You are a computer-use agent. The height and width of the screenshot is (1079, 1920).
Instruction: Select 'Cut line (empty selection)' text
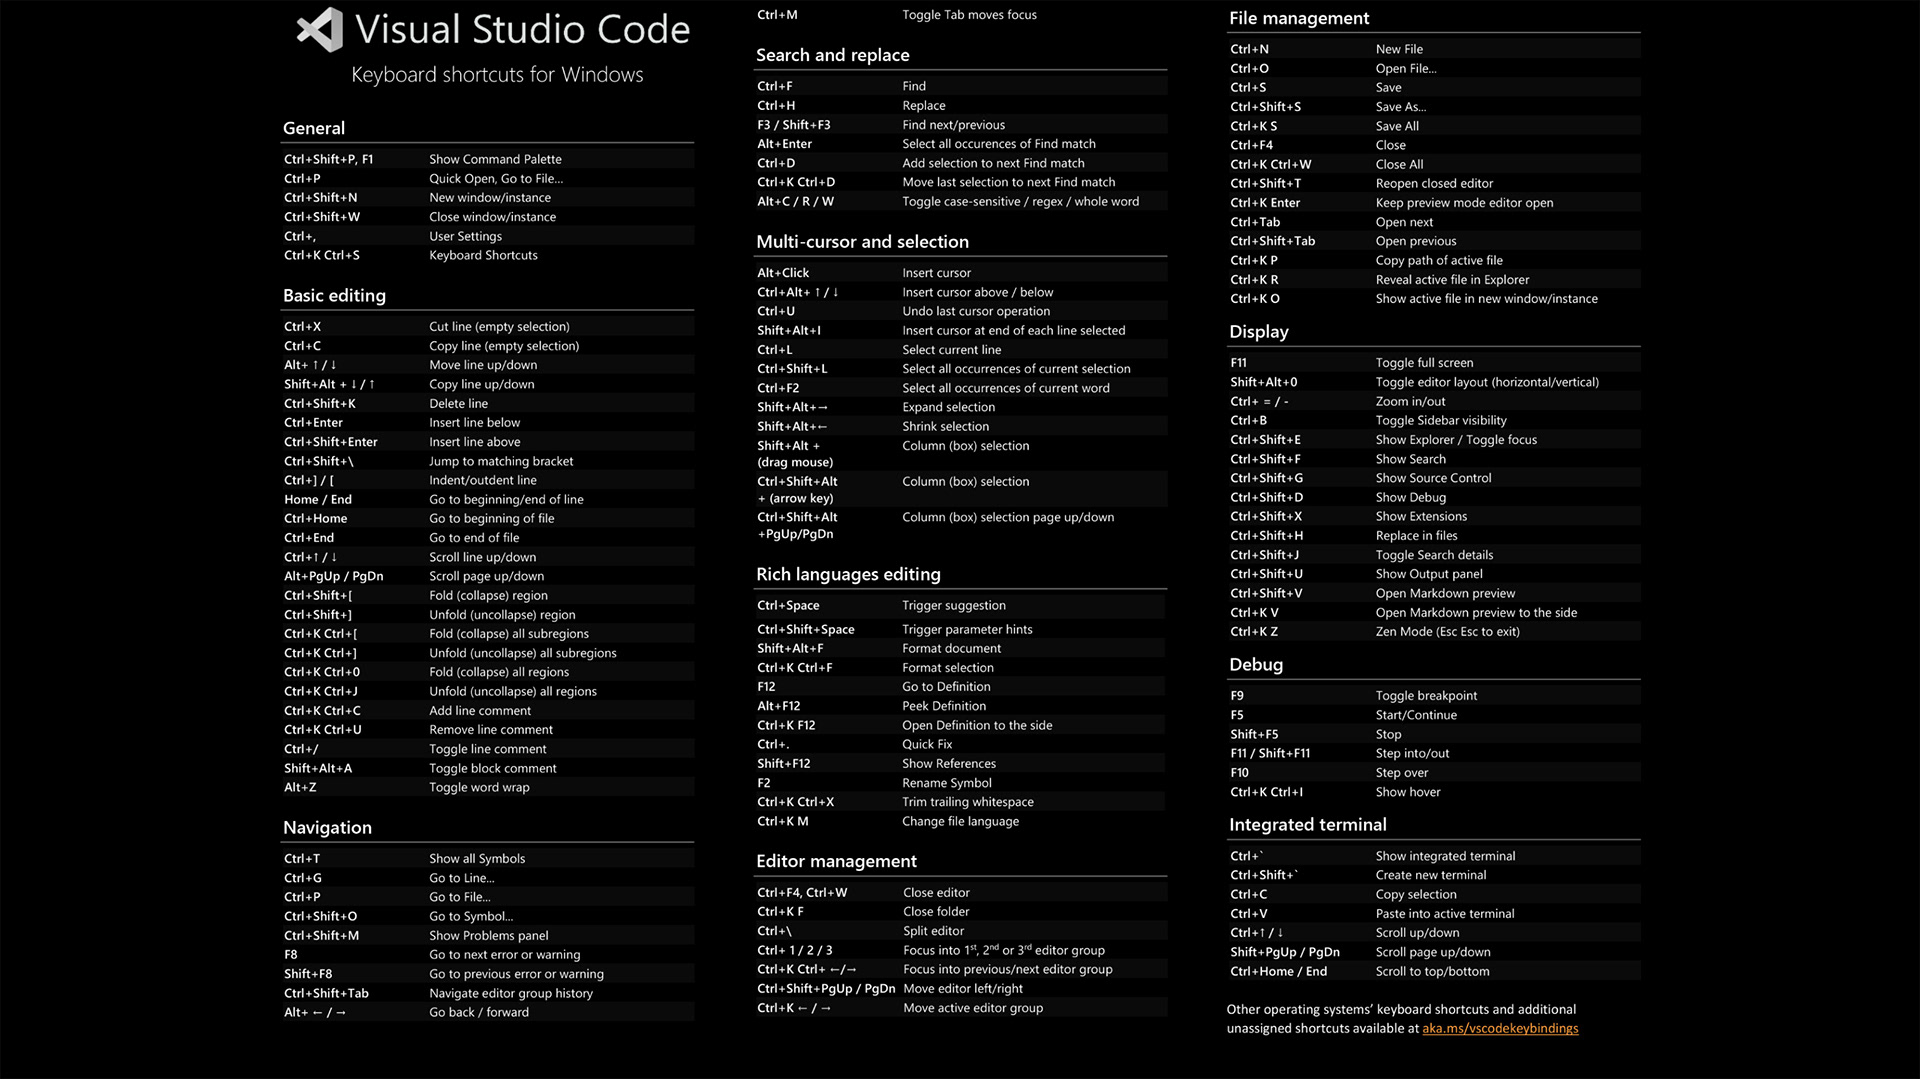coord(499,326)
